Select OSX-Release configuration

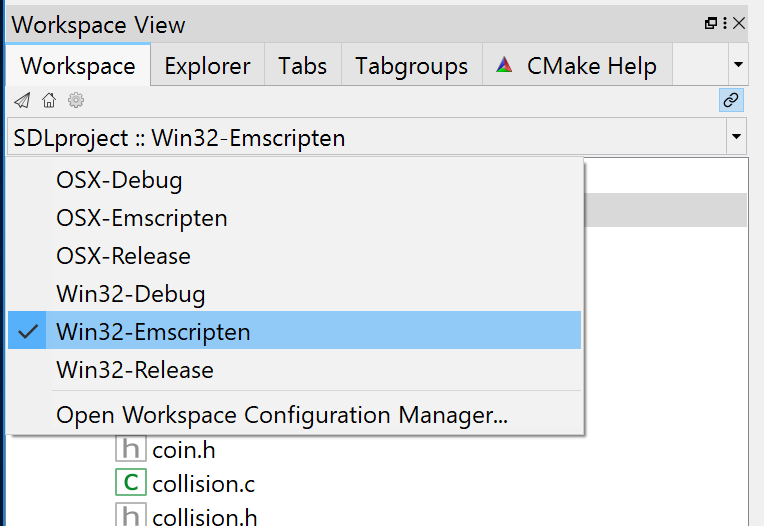point(294,256)
